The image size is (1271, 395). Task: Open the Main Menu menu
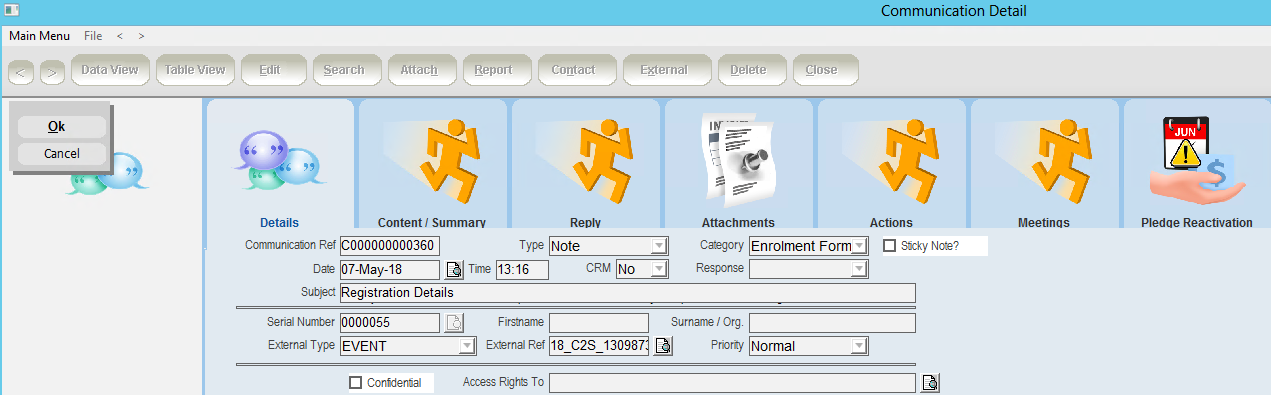39,36
